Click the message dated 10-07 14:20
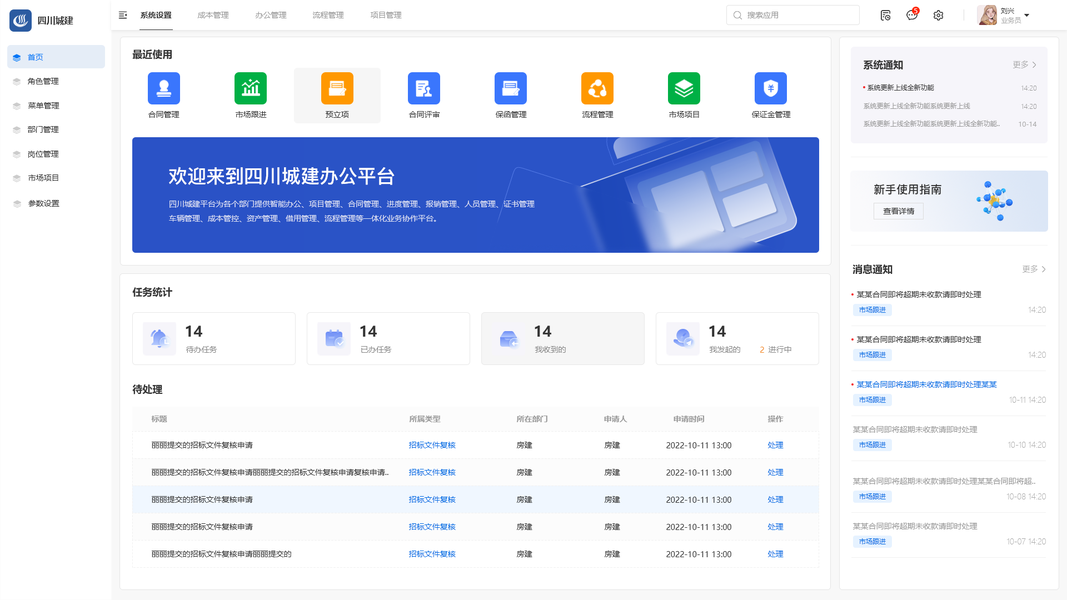Image resolution: width=1067 pixels, height=600 pixels. click(949, 533)
